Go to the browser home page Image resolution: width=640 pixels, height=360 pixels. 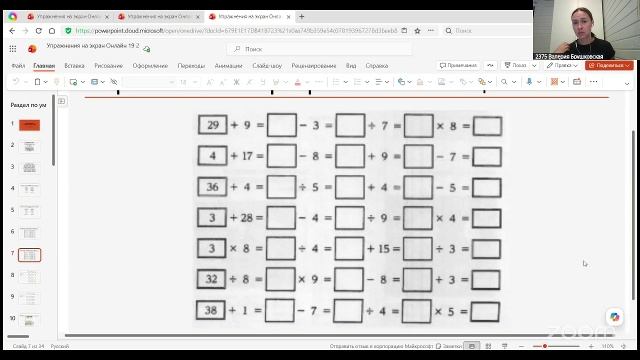click(x=52, y=31)
